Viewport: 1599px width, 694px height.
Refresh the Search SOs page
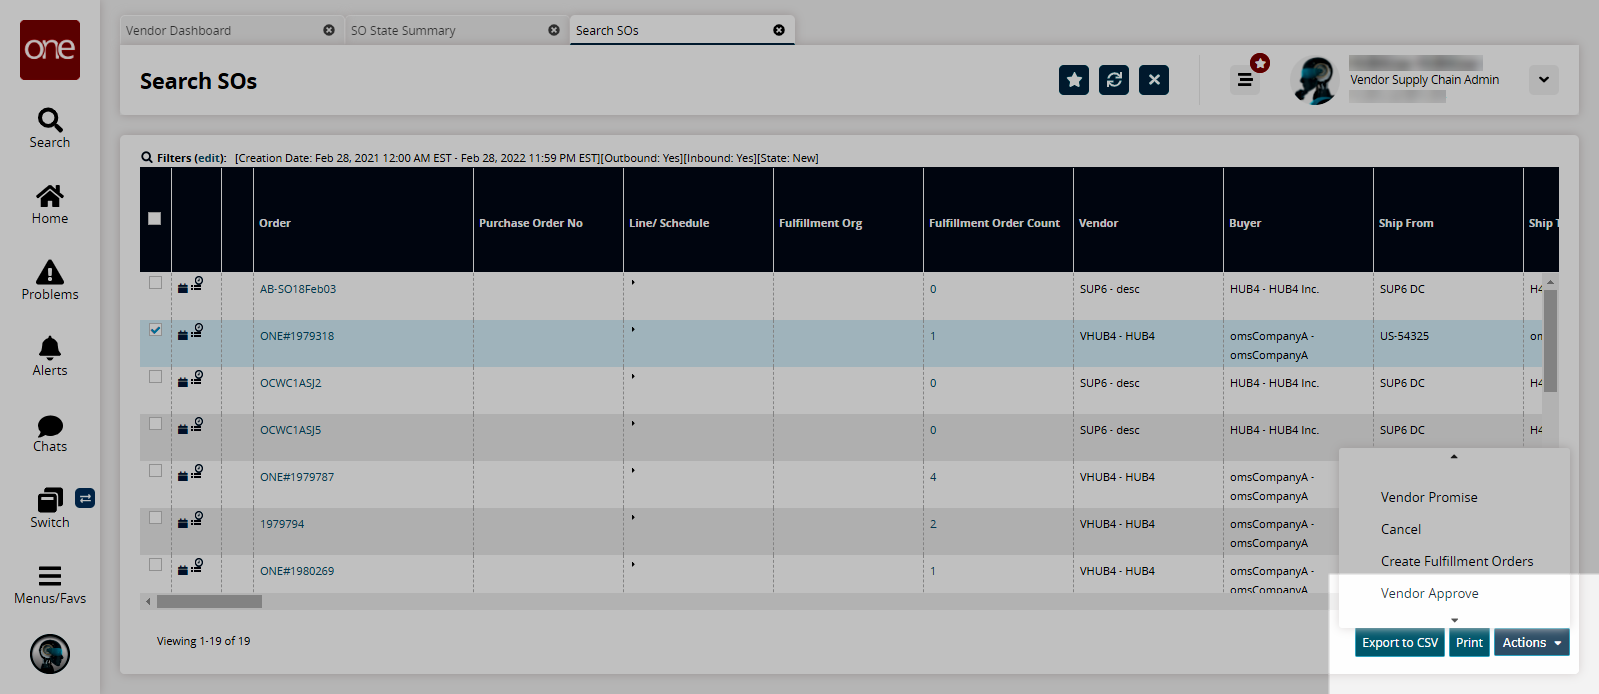tap(1114, 80)
